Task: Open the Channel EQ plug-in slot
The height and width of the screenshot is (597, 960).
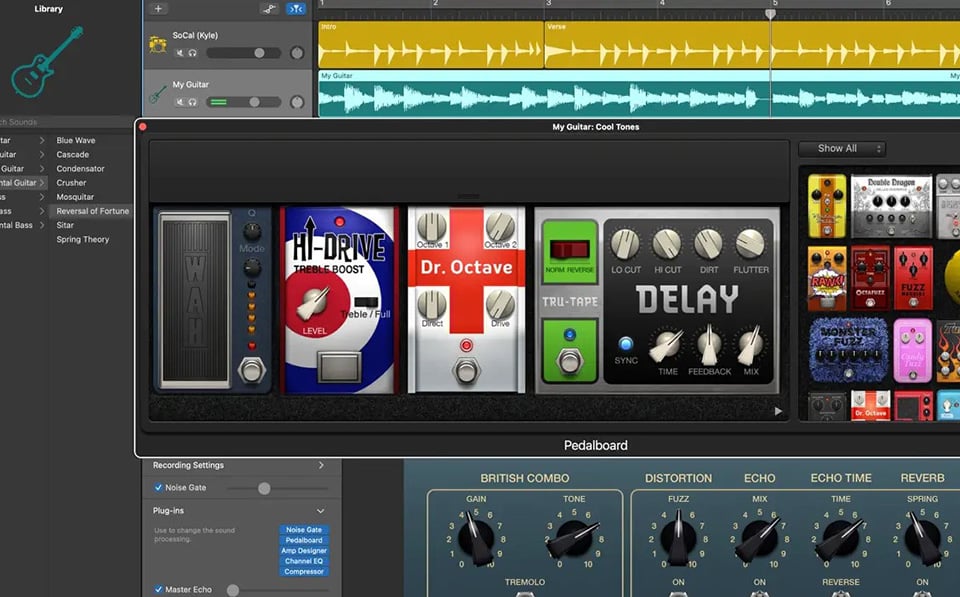Action: click(304, 561)
